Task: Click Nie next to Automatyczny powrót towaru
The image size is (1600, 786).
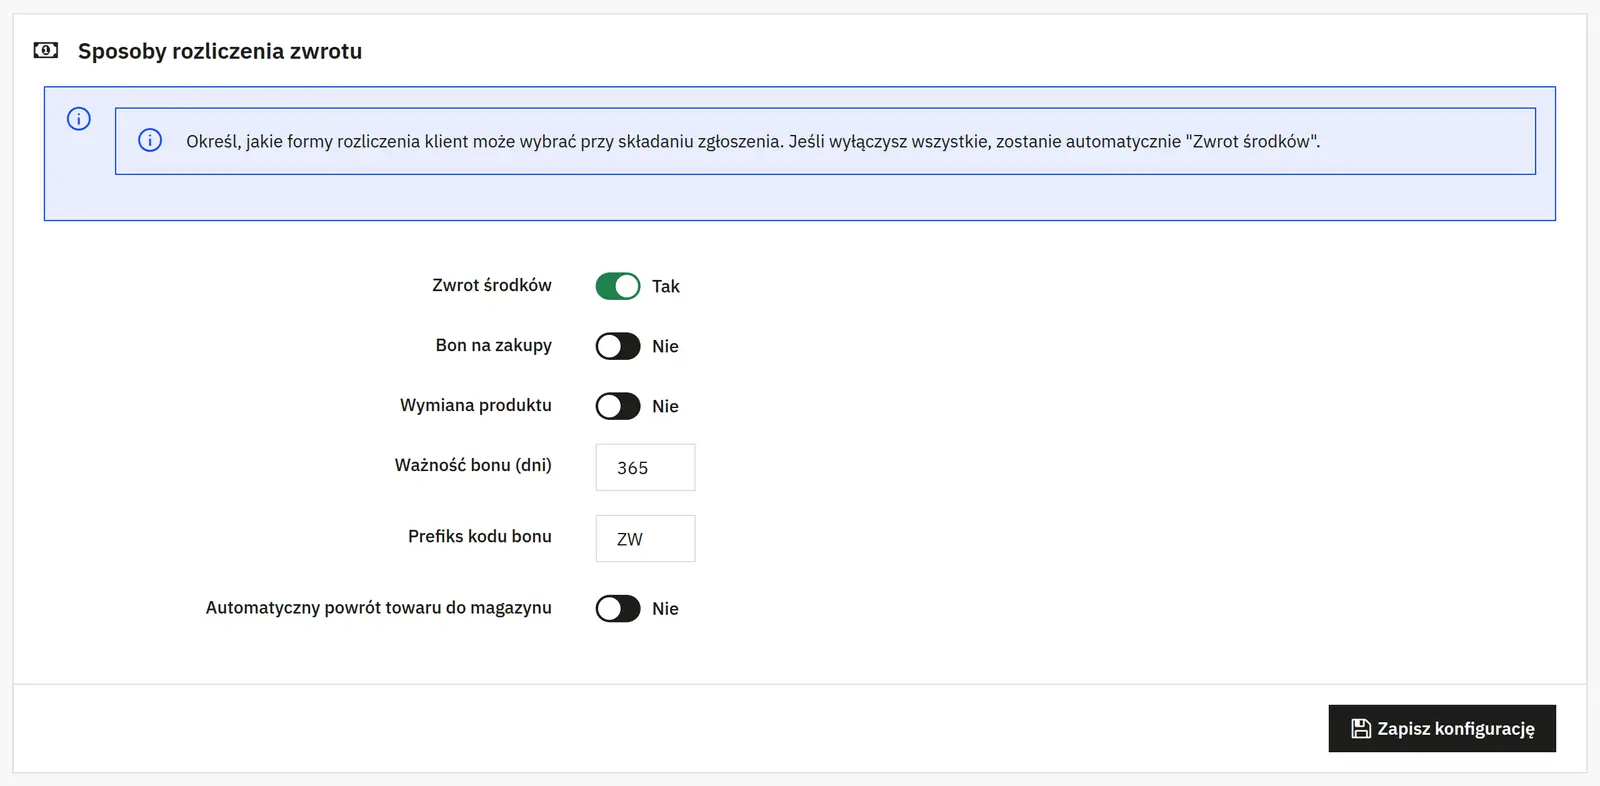Action: (665, 608)
